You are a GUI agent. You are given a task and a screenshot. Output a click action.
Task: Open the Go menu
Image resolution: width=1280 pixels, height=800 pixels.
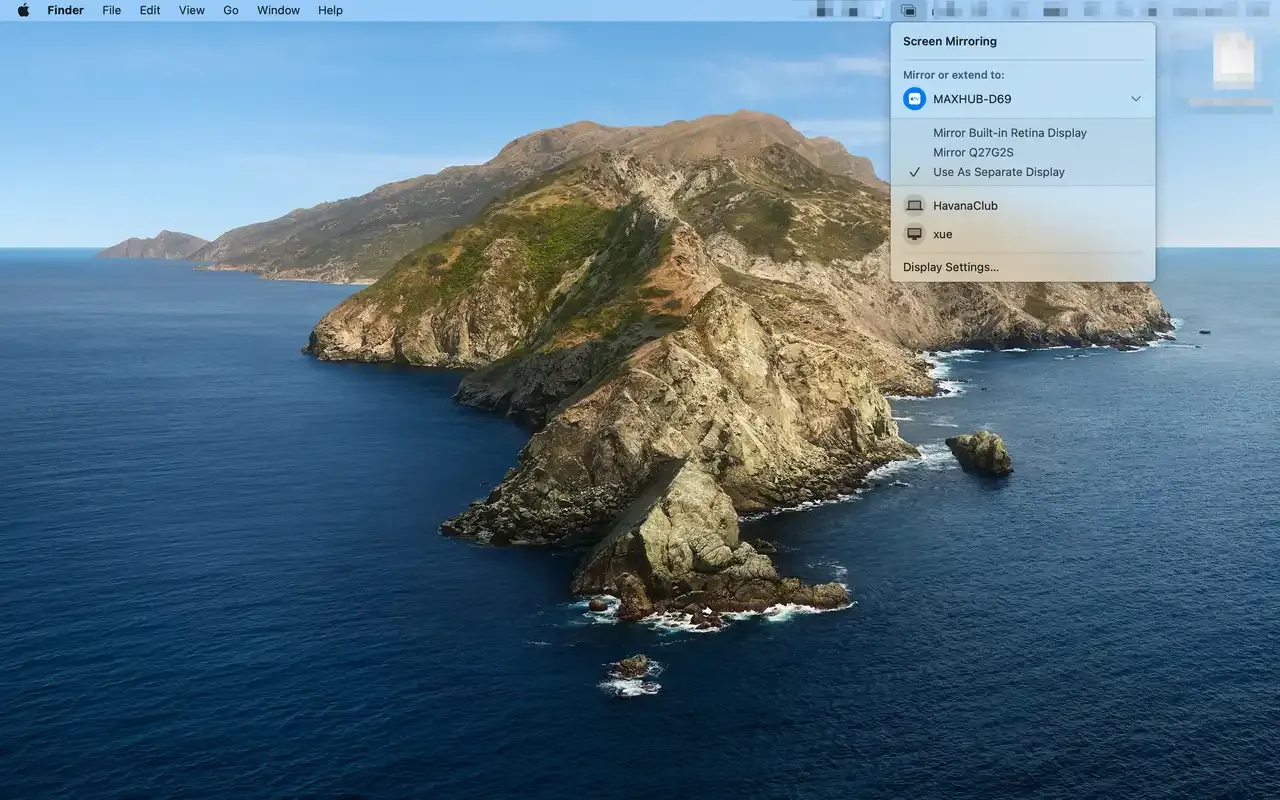[231, 10]
